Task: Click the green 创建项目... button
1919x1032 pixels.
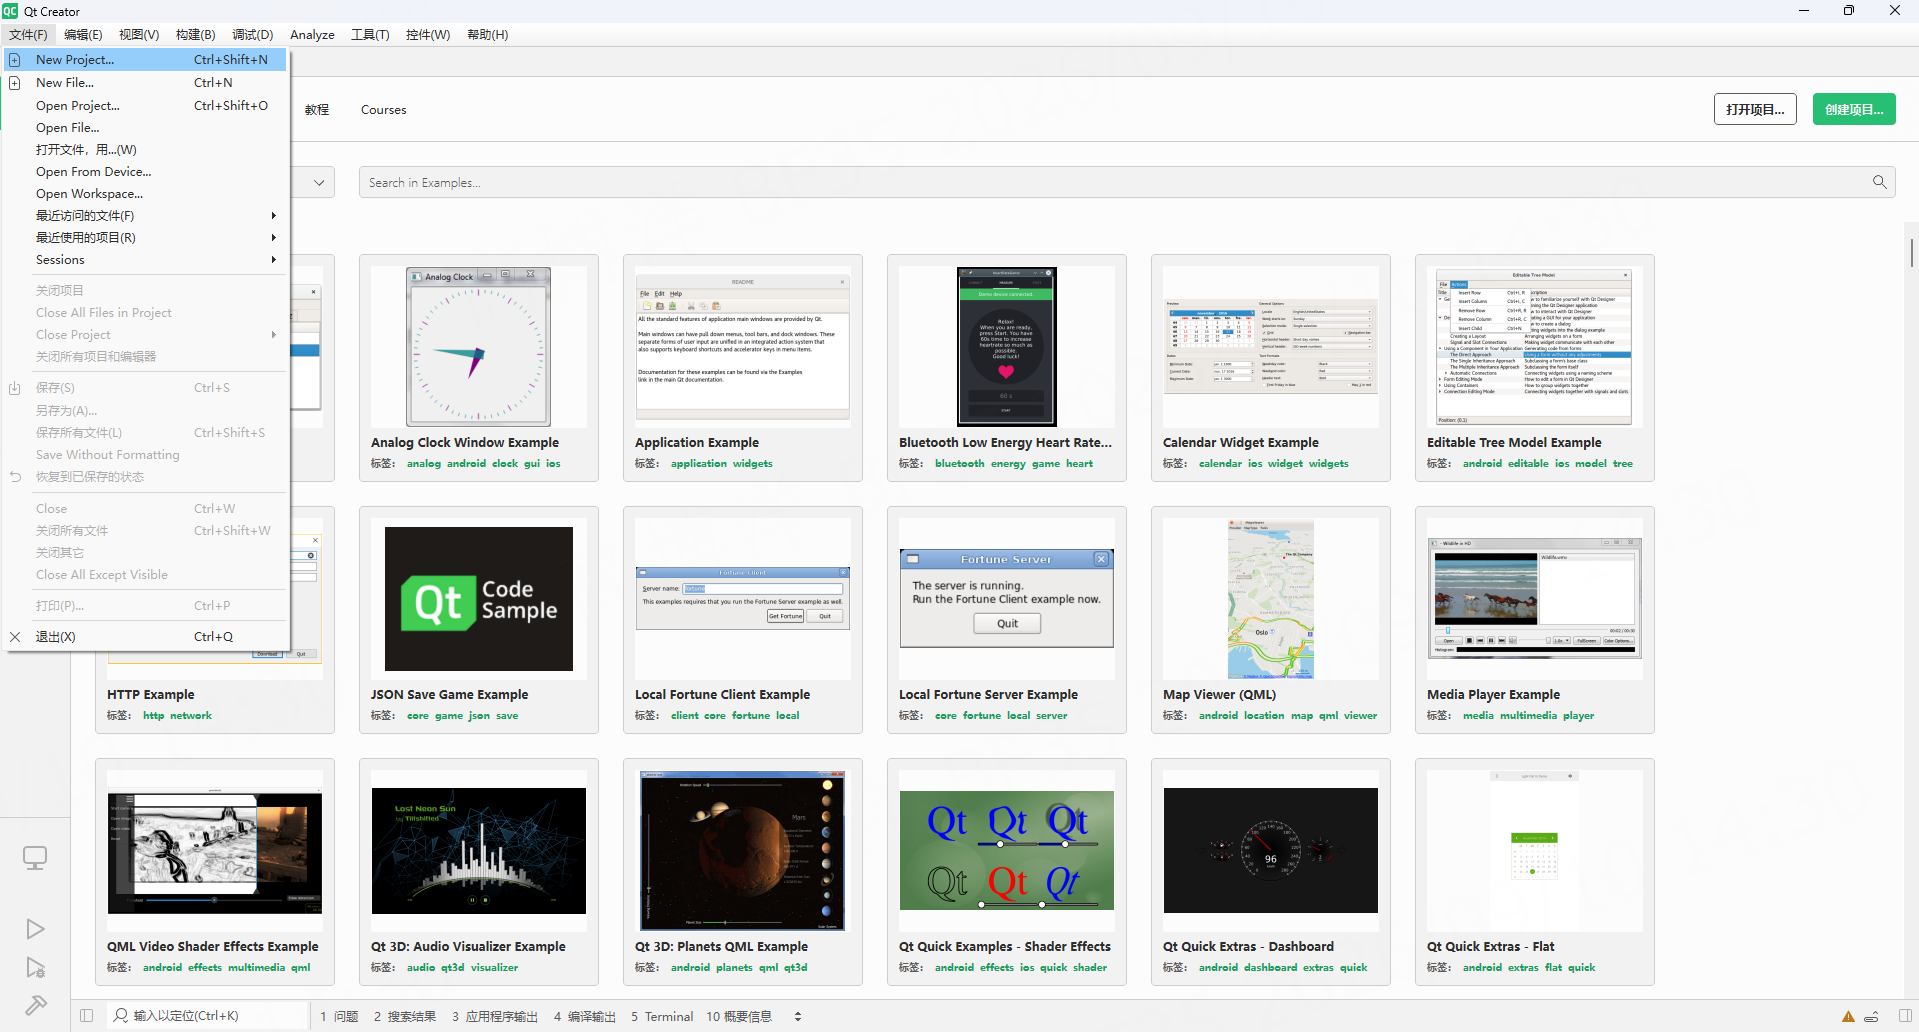Action: coord(1854,109)
